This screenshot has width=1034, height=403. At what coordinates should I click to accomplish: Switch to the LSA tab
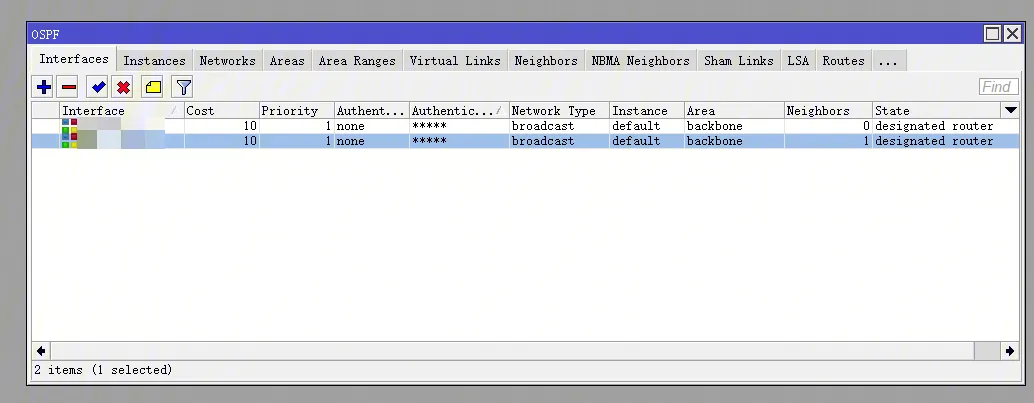tap(797, 61)
